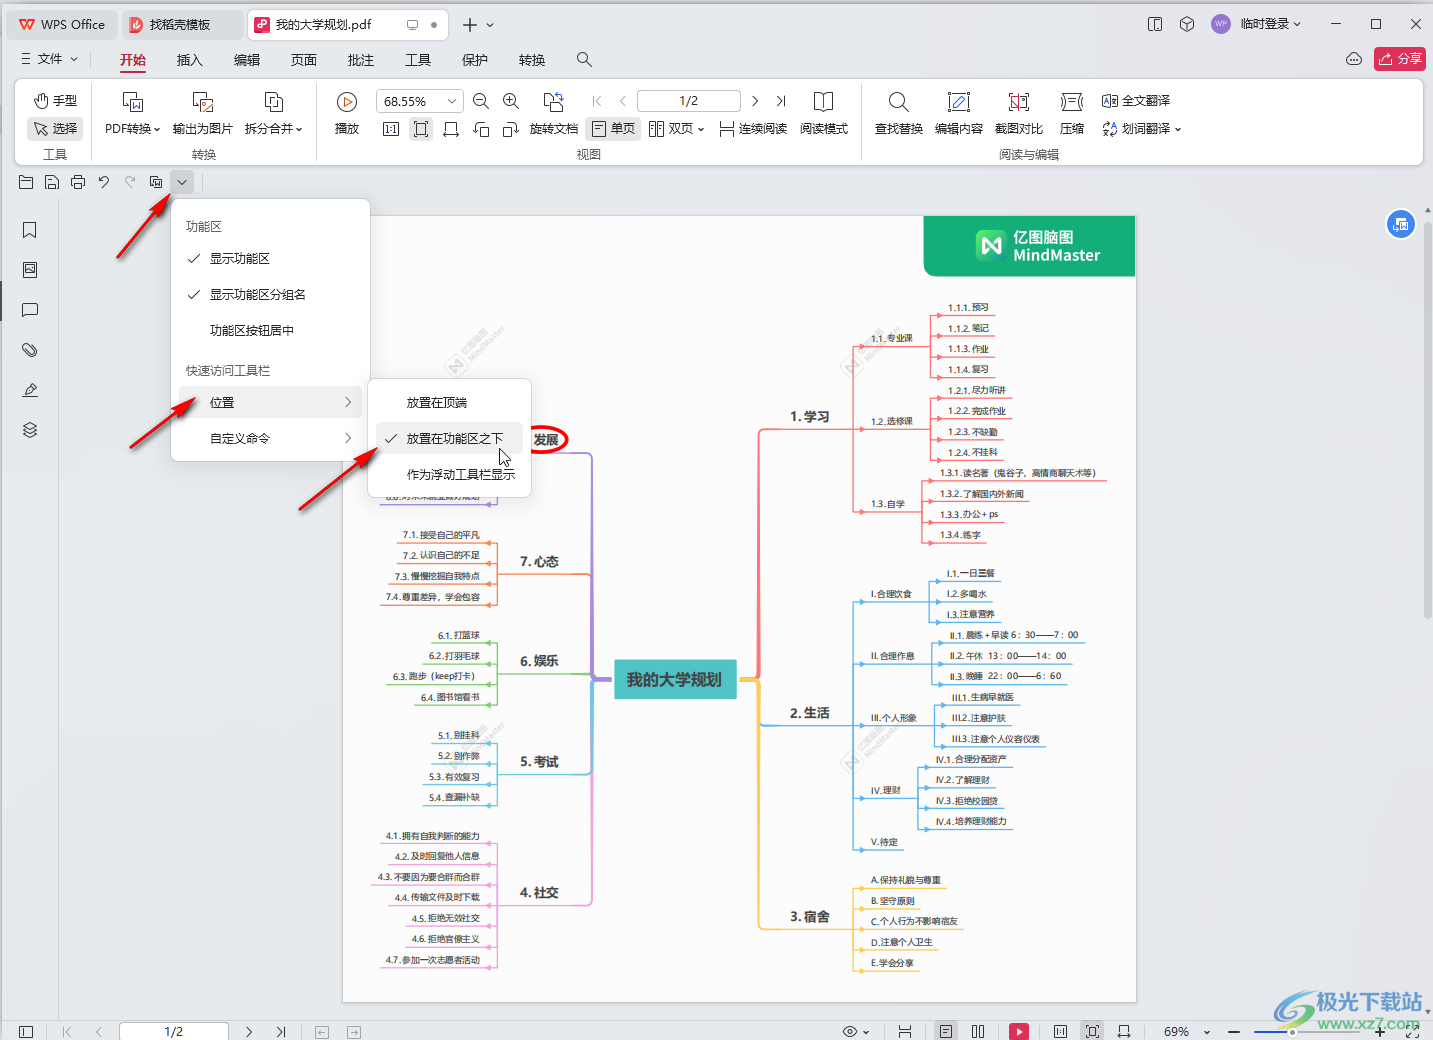Open Full Text Translation (全文翻译)
The image size is (1433, 1040).
1136,101
